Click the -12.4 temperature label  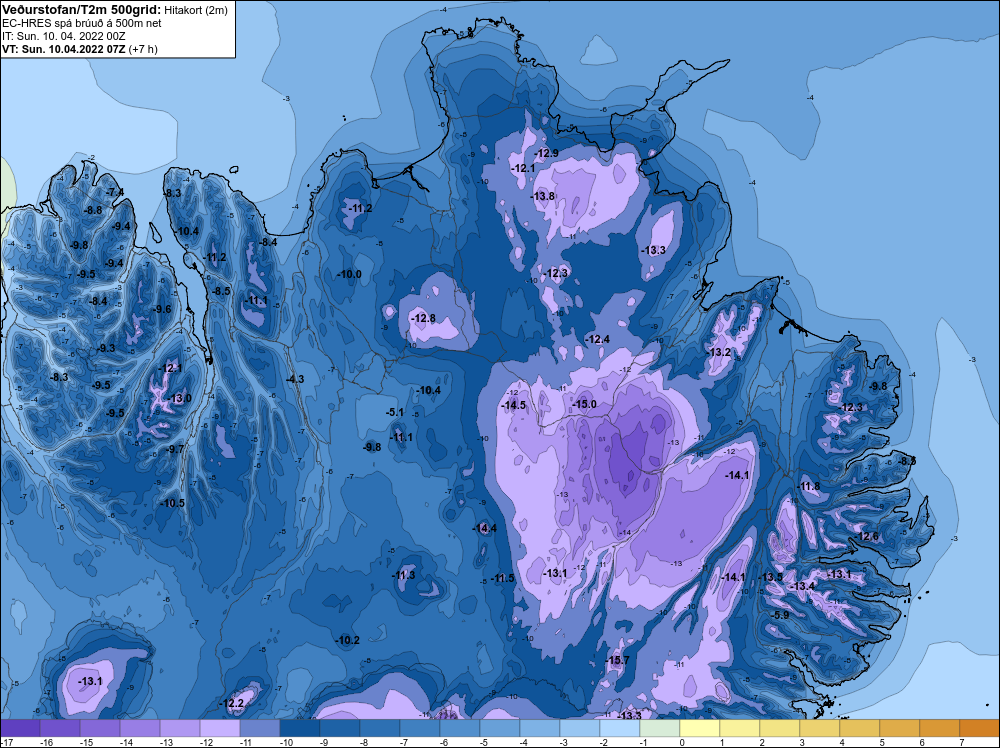tap(598, 339)
